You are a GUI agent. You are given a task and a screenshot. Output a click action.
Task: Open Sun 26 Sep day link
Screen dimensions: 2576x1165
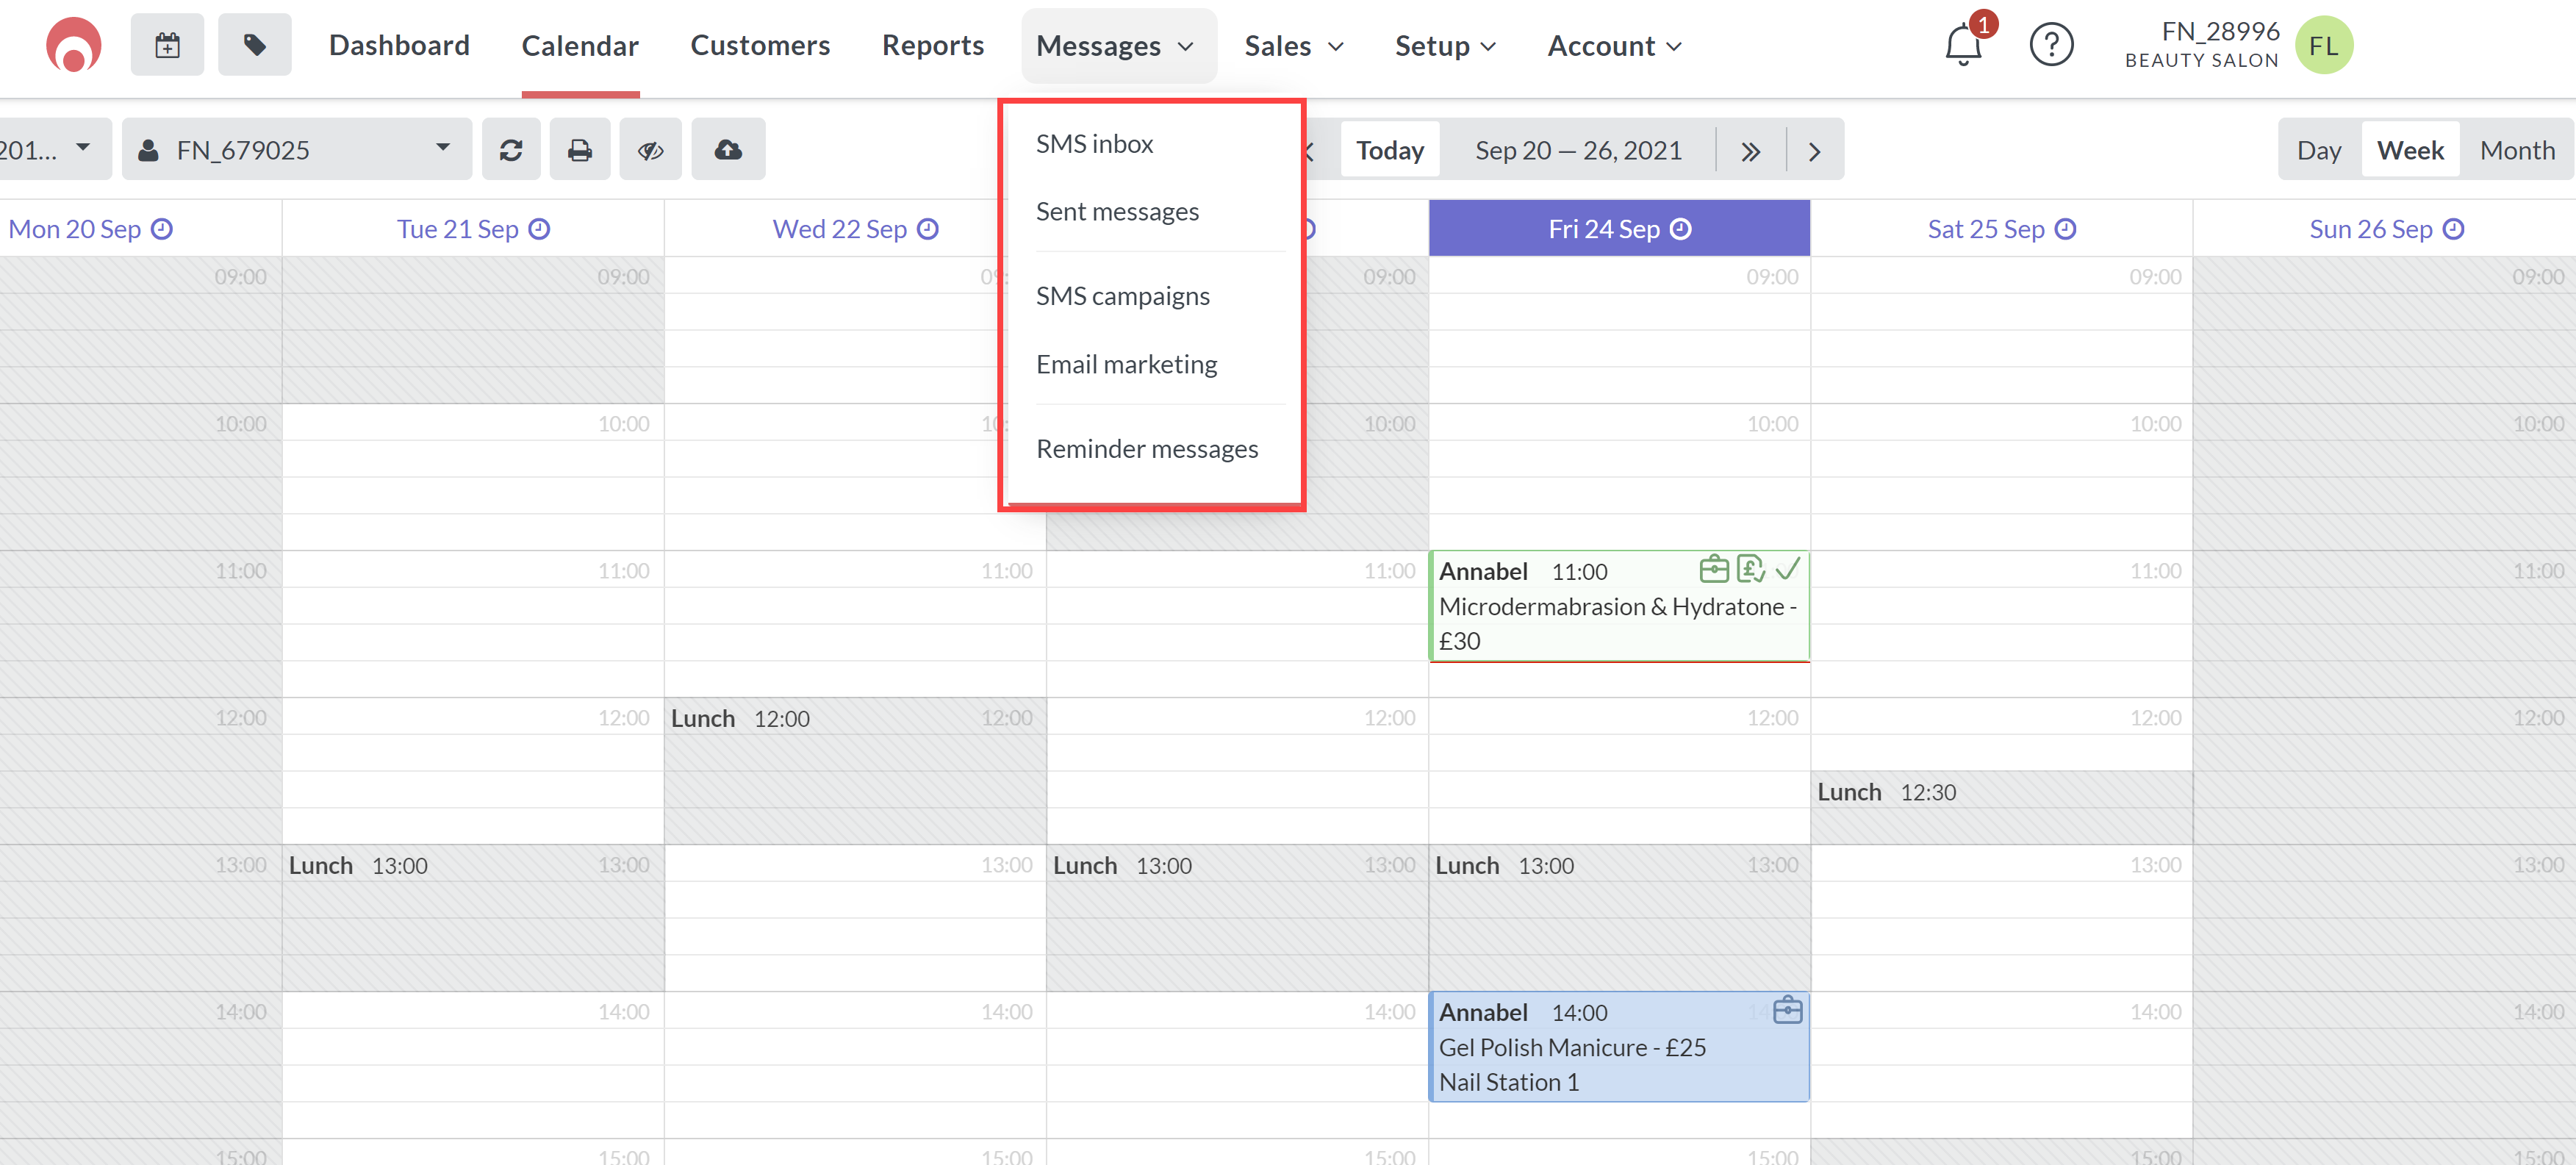[2370, 229]
